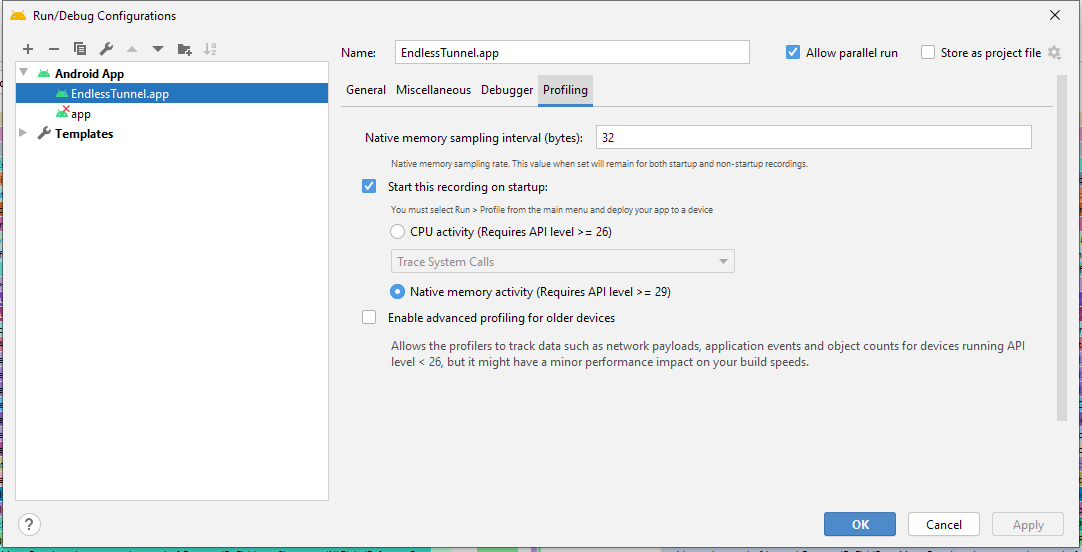Screen dimensions: 1082x552
Task: Check Enable advanced profiling for older devices
Action: coord(369,317)
